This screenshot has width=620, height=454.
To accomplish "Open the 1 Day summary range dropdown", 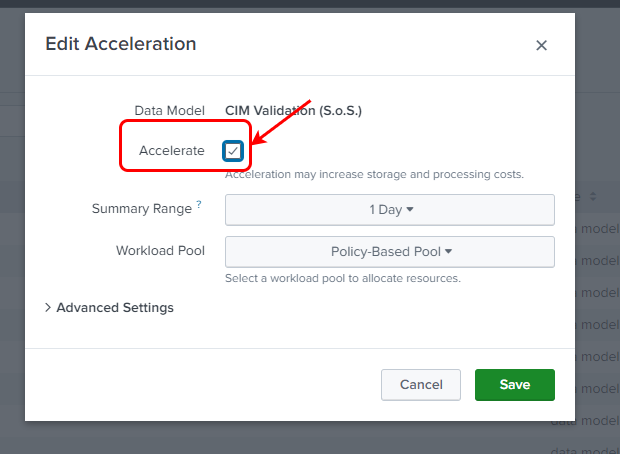I will tap(390, 210).
